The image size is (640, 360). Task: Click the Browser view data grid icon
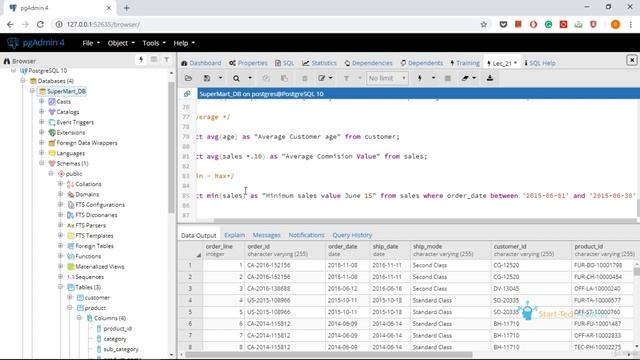pos(153,60)
